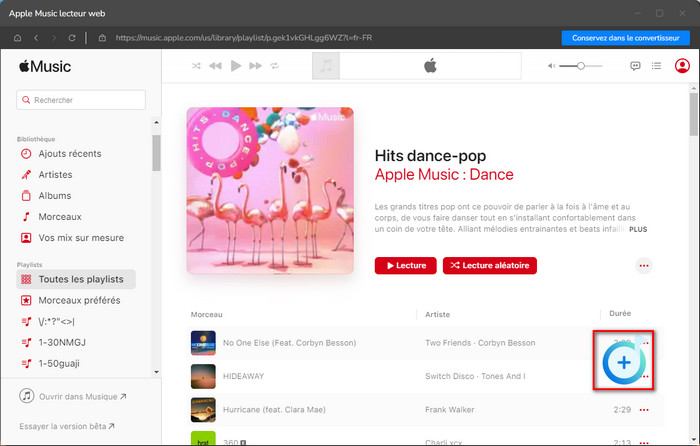Adjust the volume slider

580,66
